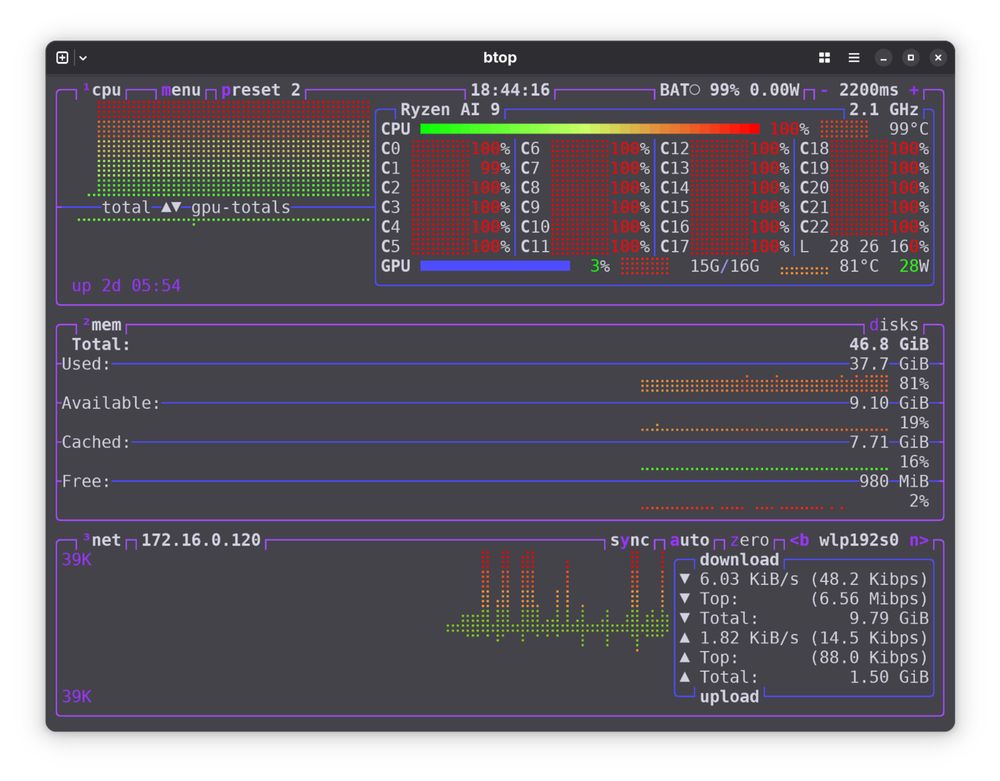
Task: Select the 2200ms update interval value
Action: (x=869, y=91)
